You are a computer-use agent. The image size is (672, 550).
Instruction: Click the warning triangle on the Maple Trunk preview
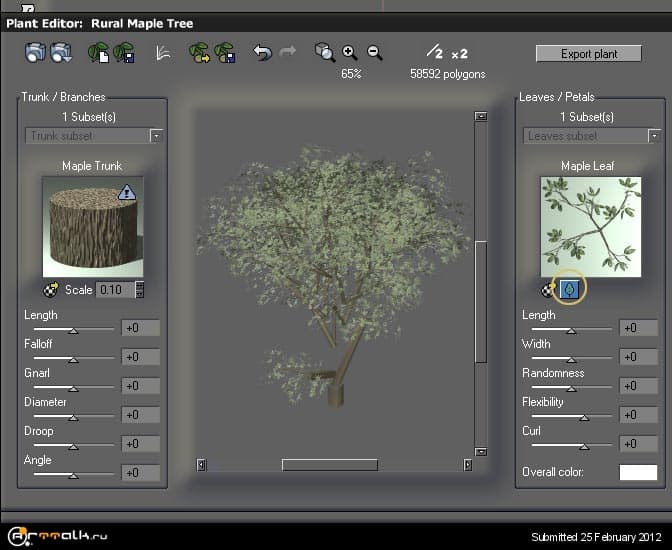click(126, 192)
